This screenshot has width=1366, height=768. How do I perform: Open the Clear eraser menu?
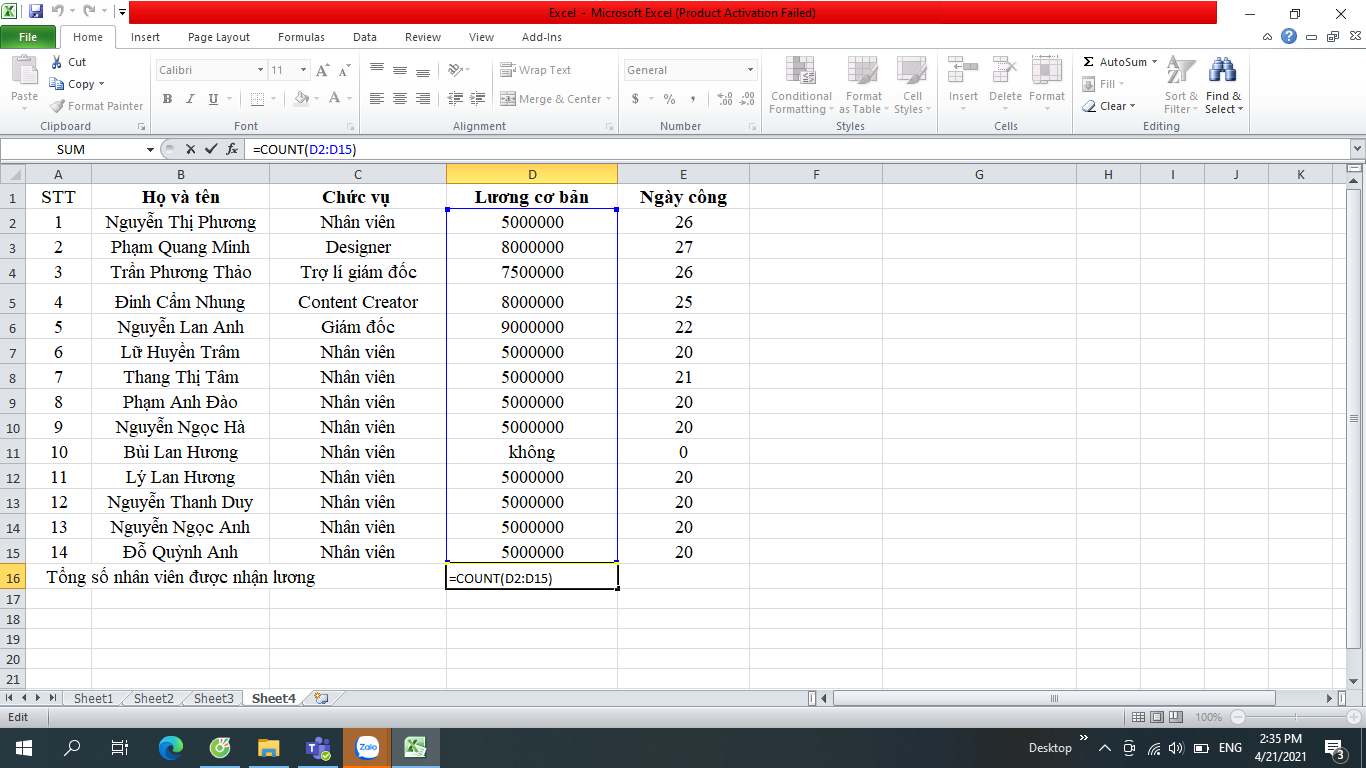(1109, 106)
